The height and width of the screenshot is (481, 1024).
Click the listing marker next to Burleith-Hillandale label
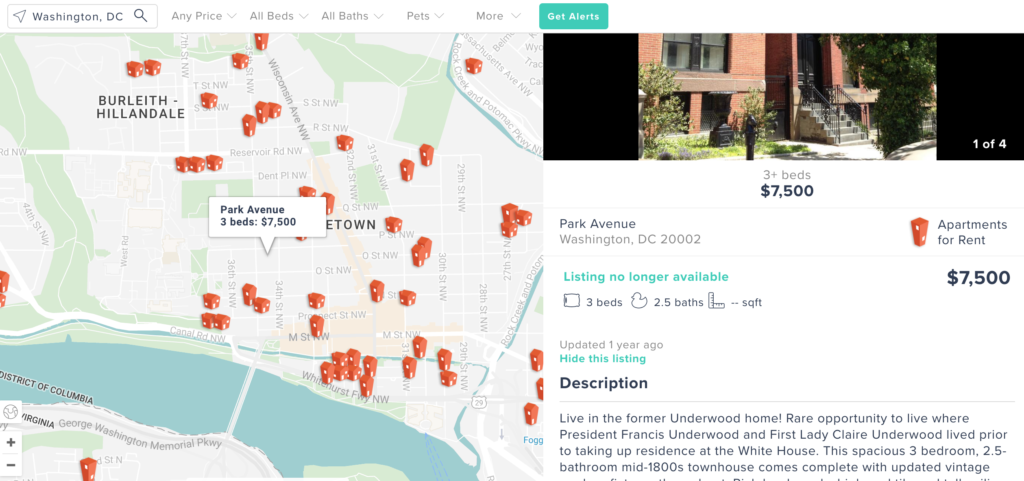pos(209,101)
